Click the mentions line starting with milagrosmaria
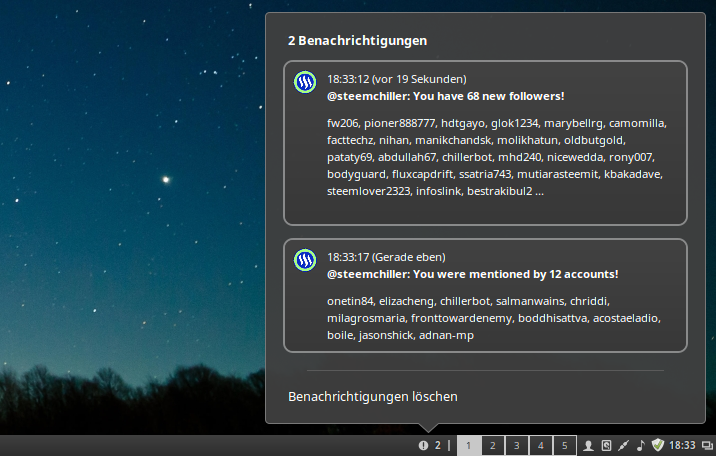This screenshot has width=716, height=456. (x=494, y=318)
